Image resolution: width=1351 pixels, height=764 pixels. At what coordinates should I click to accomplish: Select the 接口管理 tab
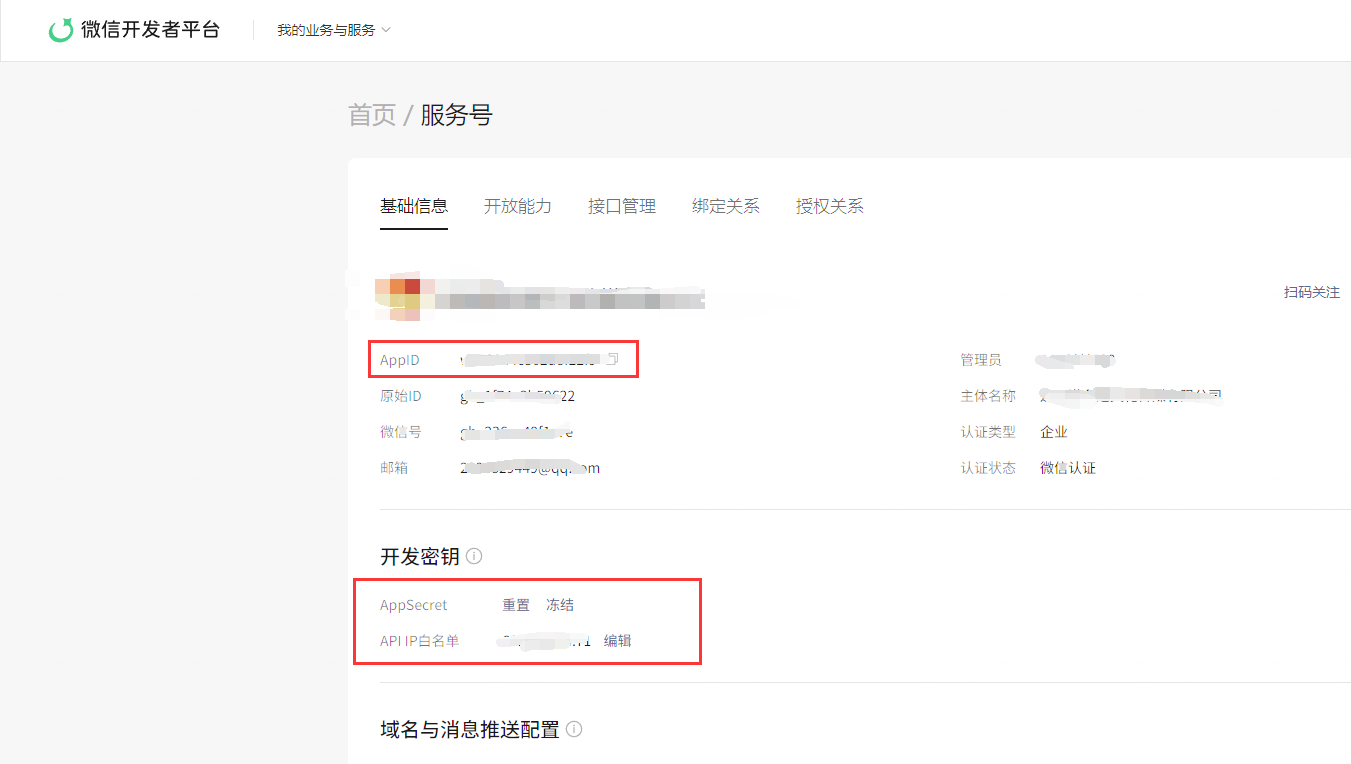click(x=622, y=206)
